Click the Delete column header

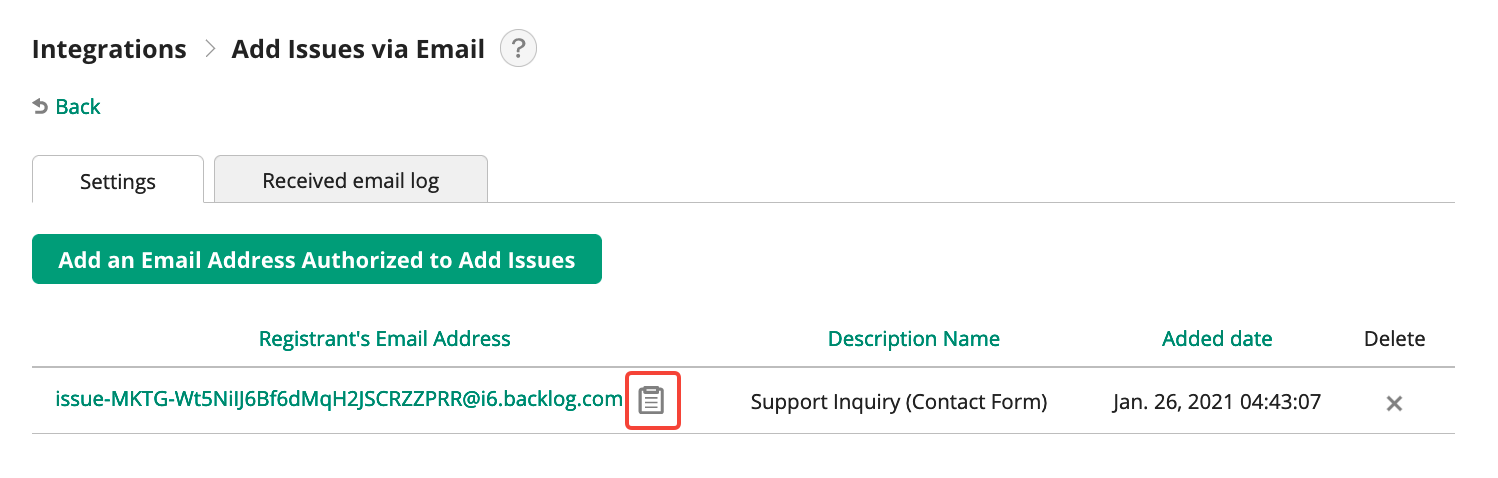(1394, 339)
